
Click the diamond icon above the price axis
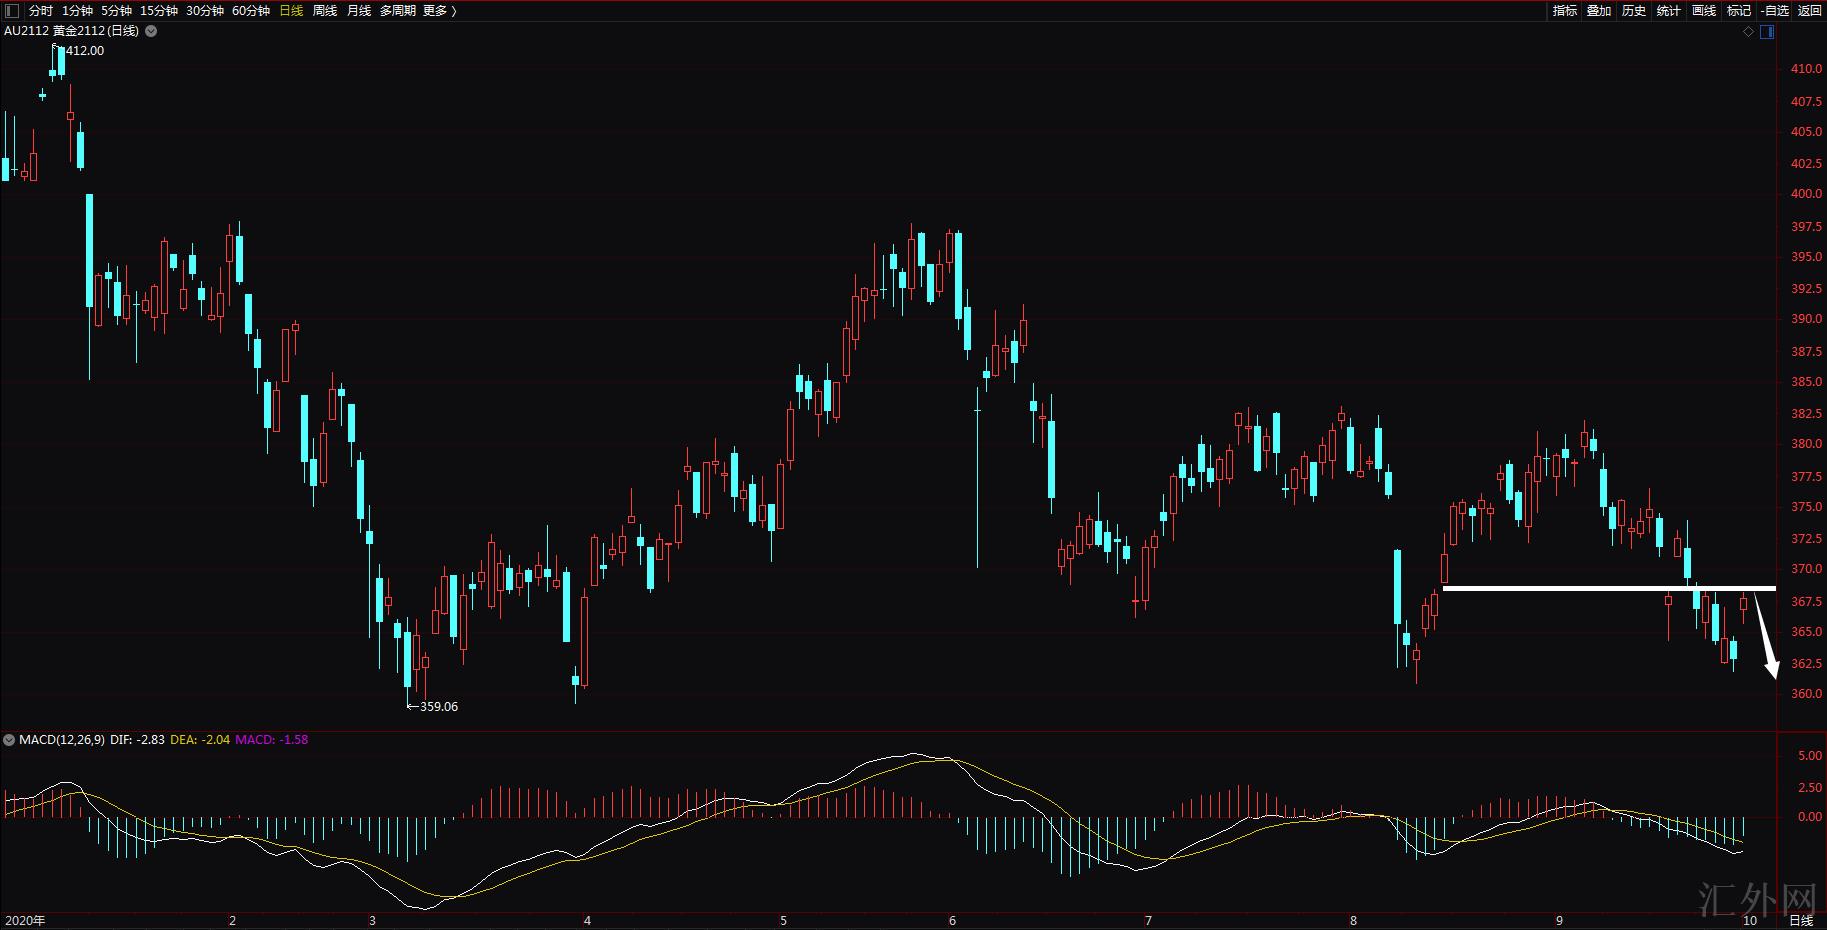(x=1748, y=32)
